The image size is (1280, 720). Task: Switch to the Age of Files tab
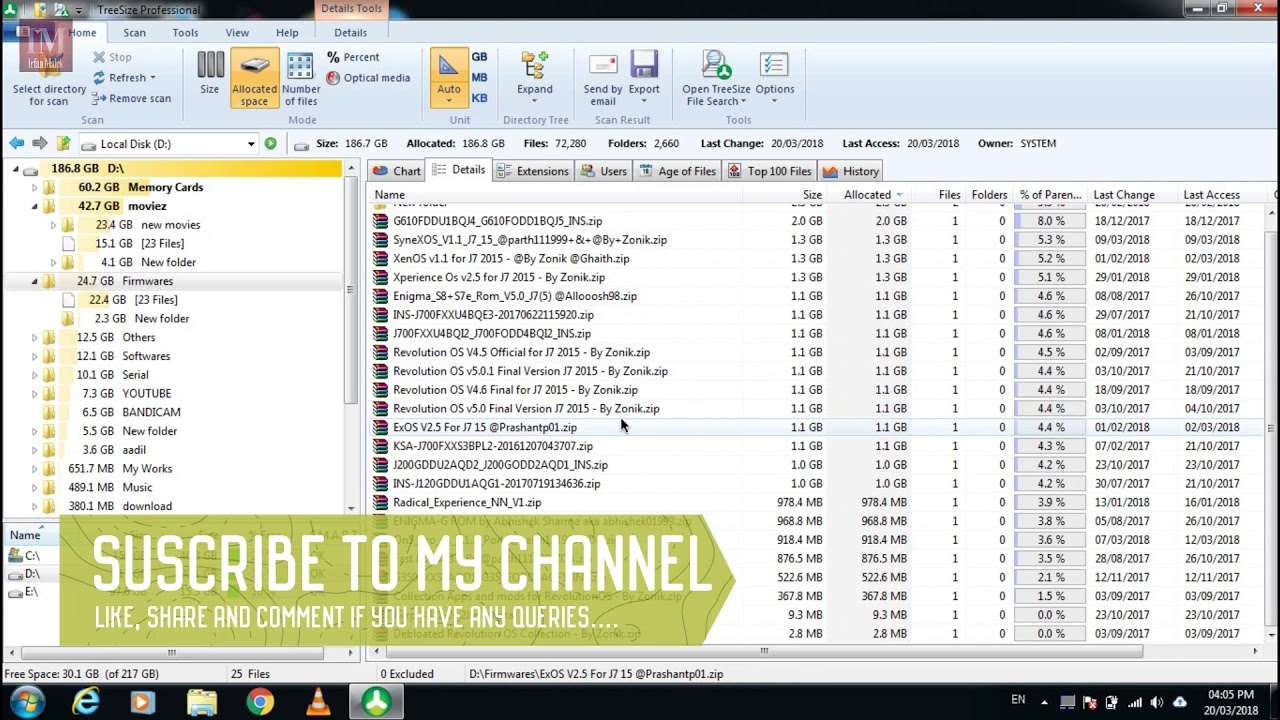click(677, 171)
